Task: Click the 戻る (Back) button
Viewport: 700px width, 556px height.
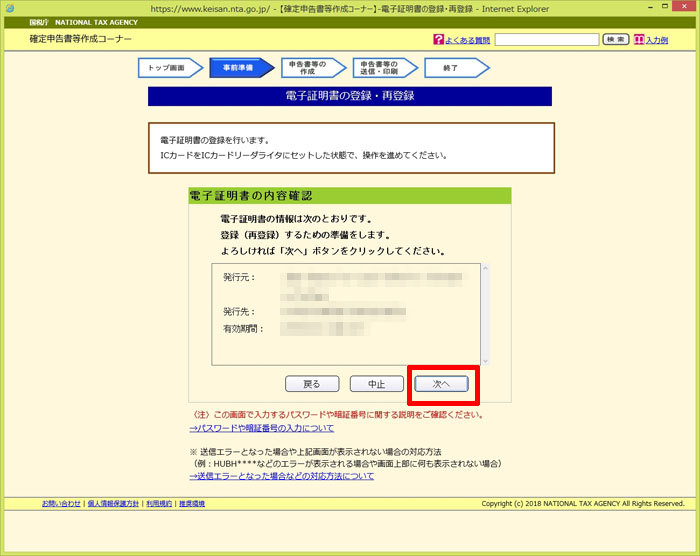Action: click(312, 384)
